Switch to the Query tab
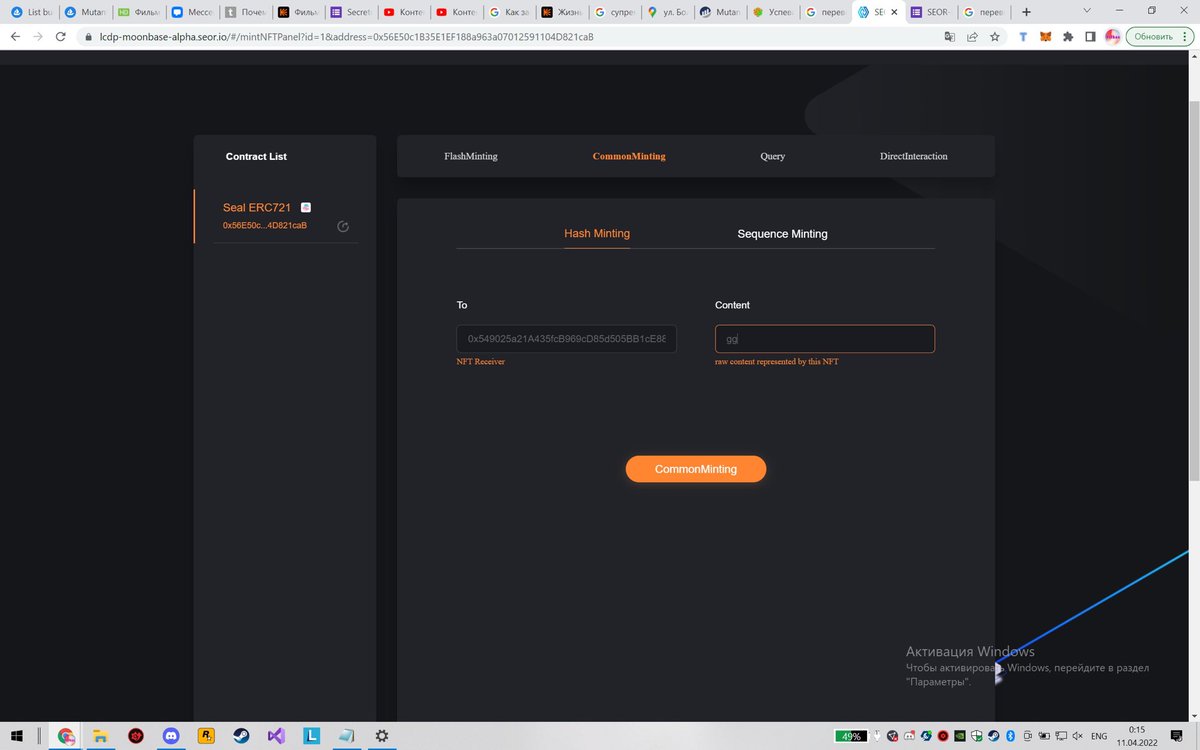This screenshot has width=1200, height=750. pos(772,156)
